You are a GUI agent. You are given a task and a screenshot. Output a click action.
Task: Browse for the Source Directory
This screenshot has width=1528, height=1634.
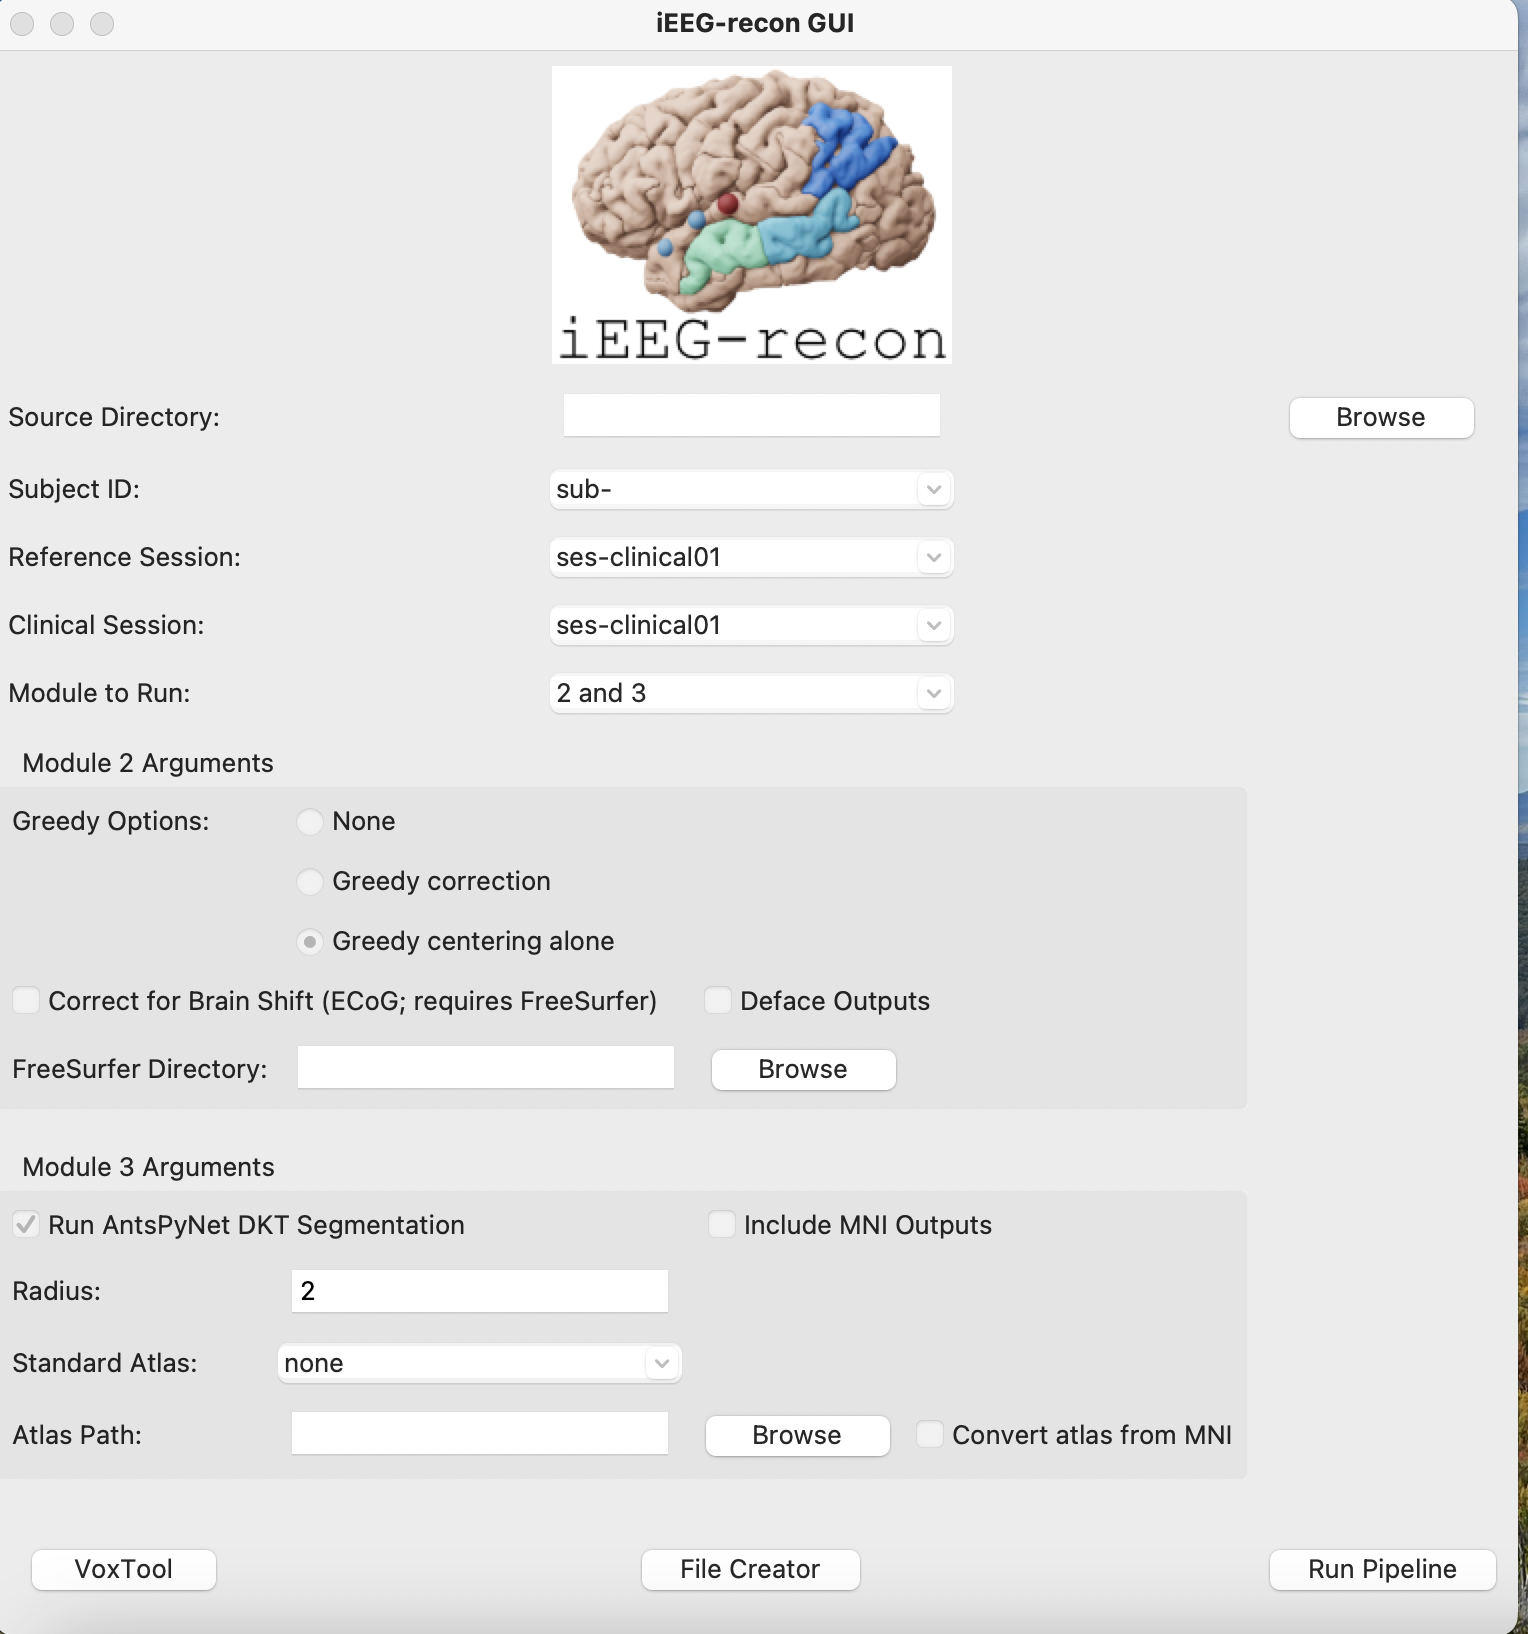1381,417
